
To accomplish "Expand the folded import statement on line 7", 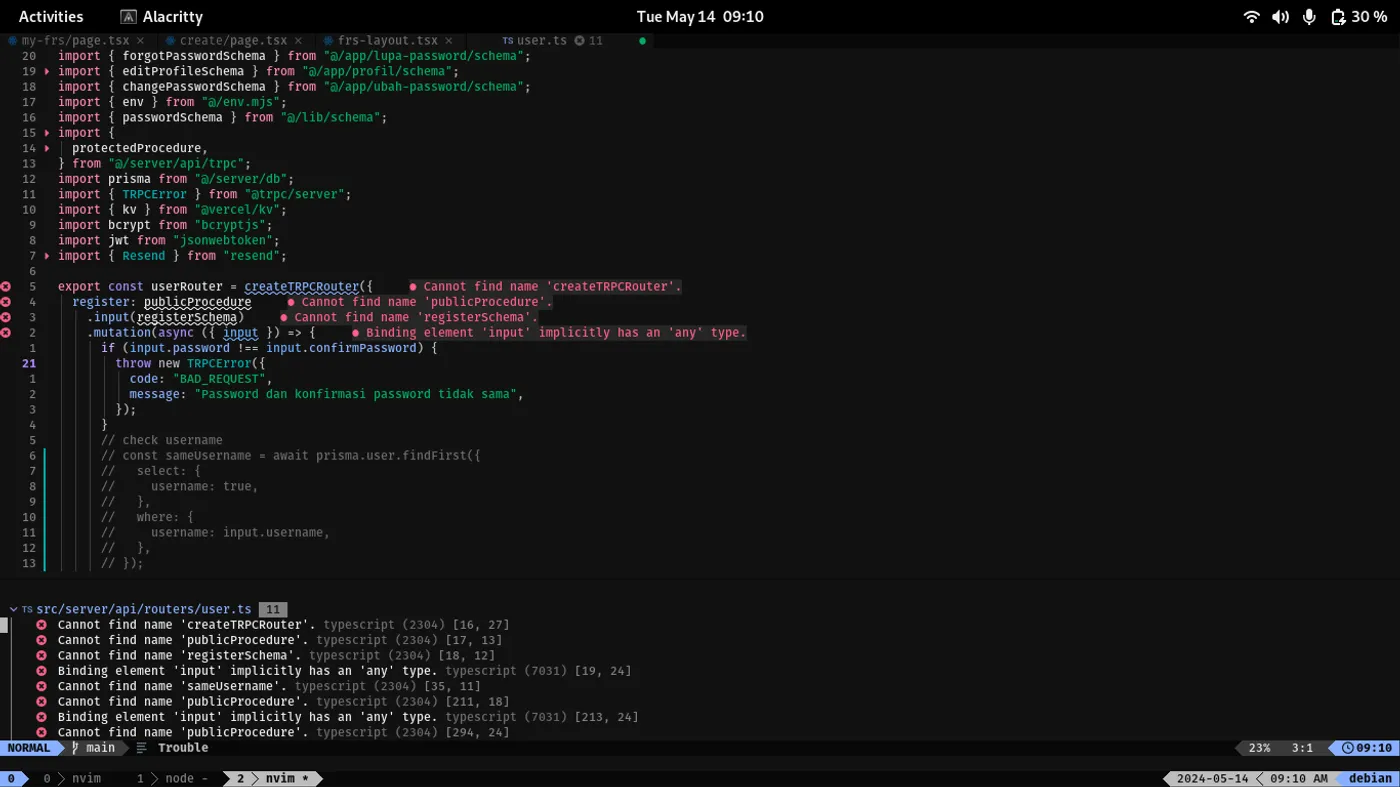I will pos(45,255).
